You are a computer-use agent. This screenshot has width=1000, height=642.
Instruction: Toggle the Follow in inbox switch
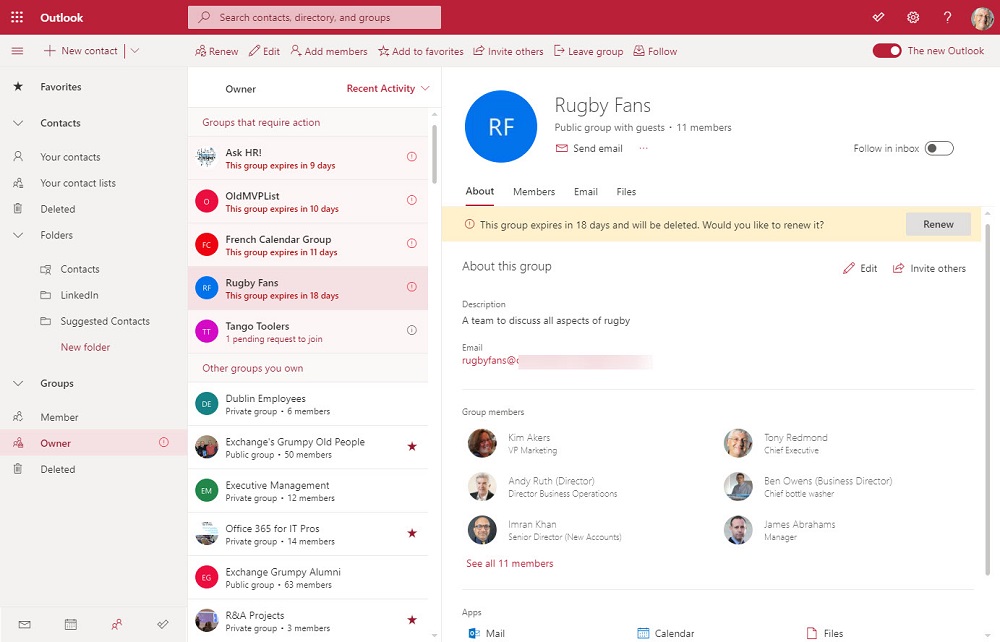(x=938, y=148)
